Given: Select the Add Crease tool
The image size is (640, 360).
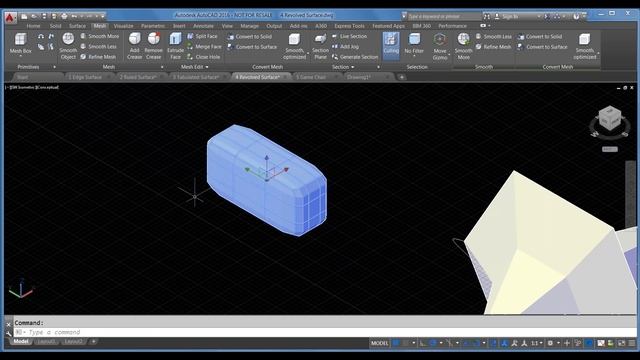Looking at the screenshot, I should [134, 46].
